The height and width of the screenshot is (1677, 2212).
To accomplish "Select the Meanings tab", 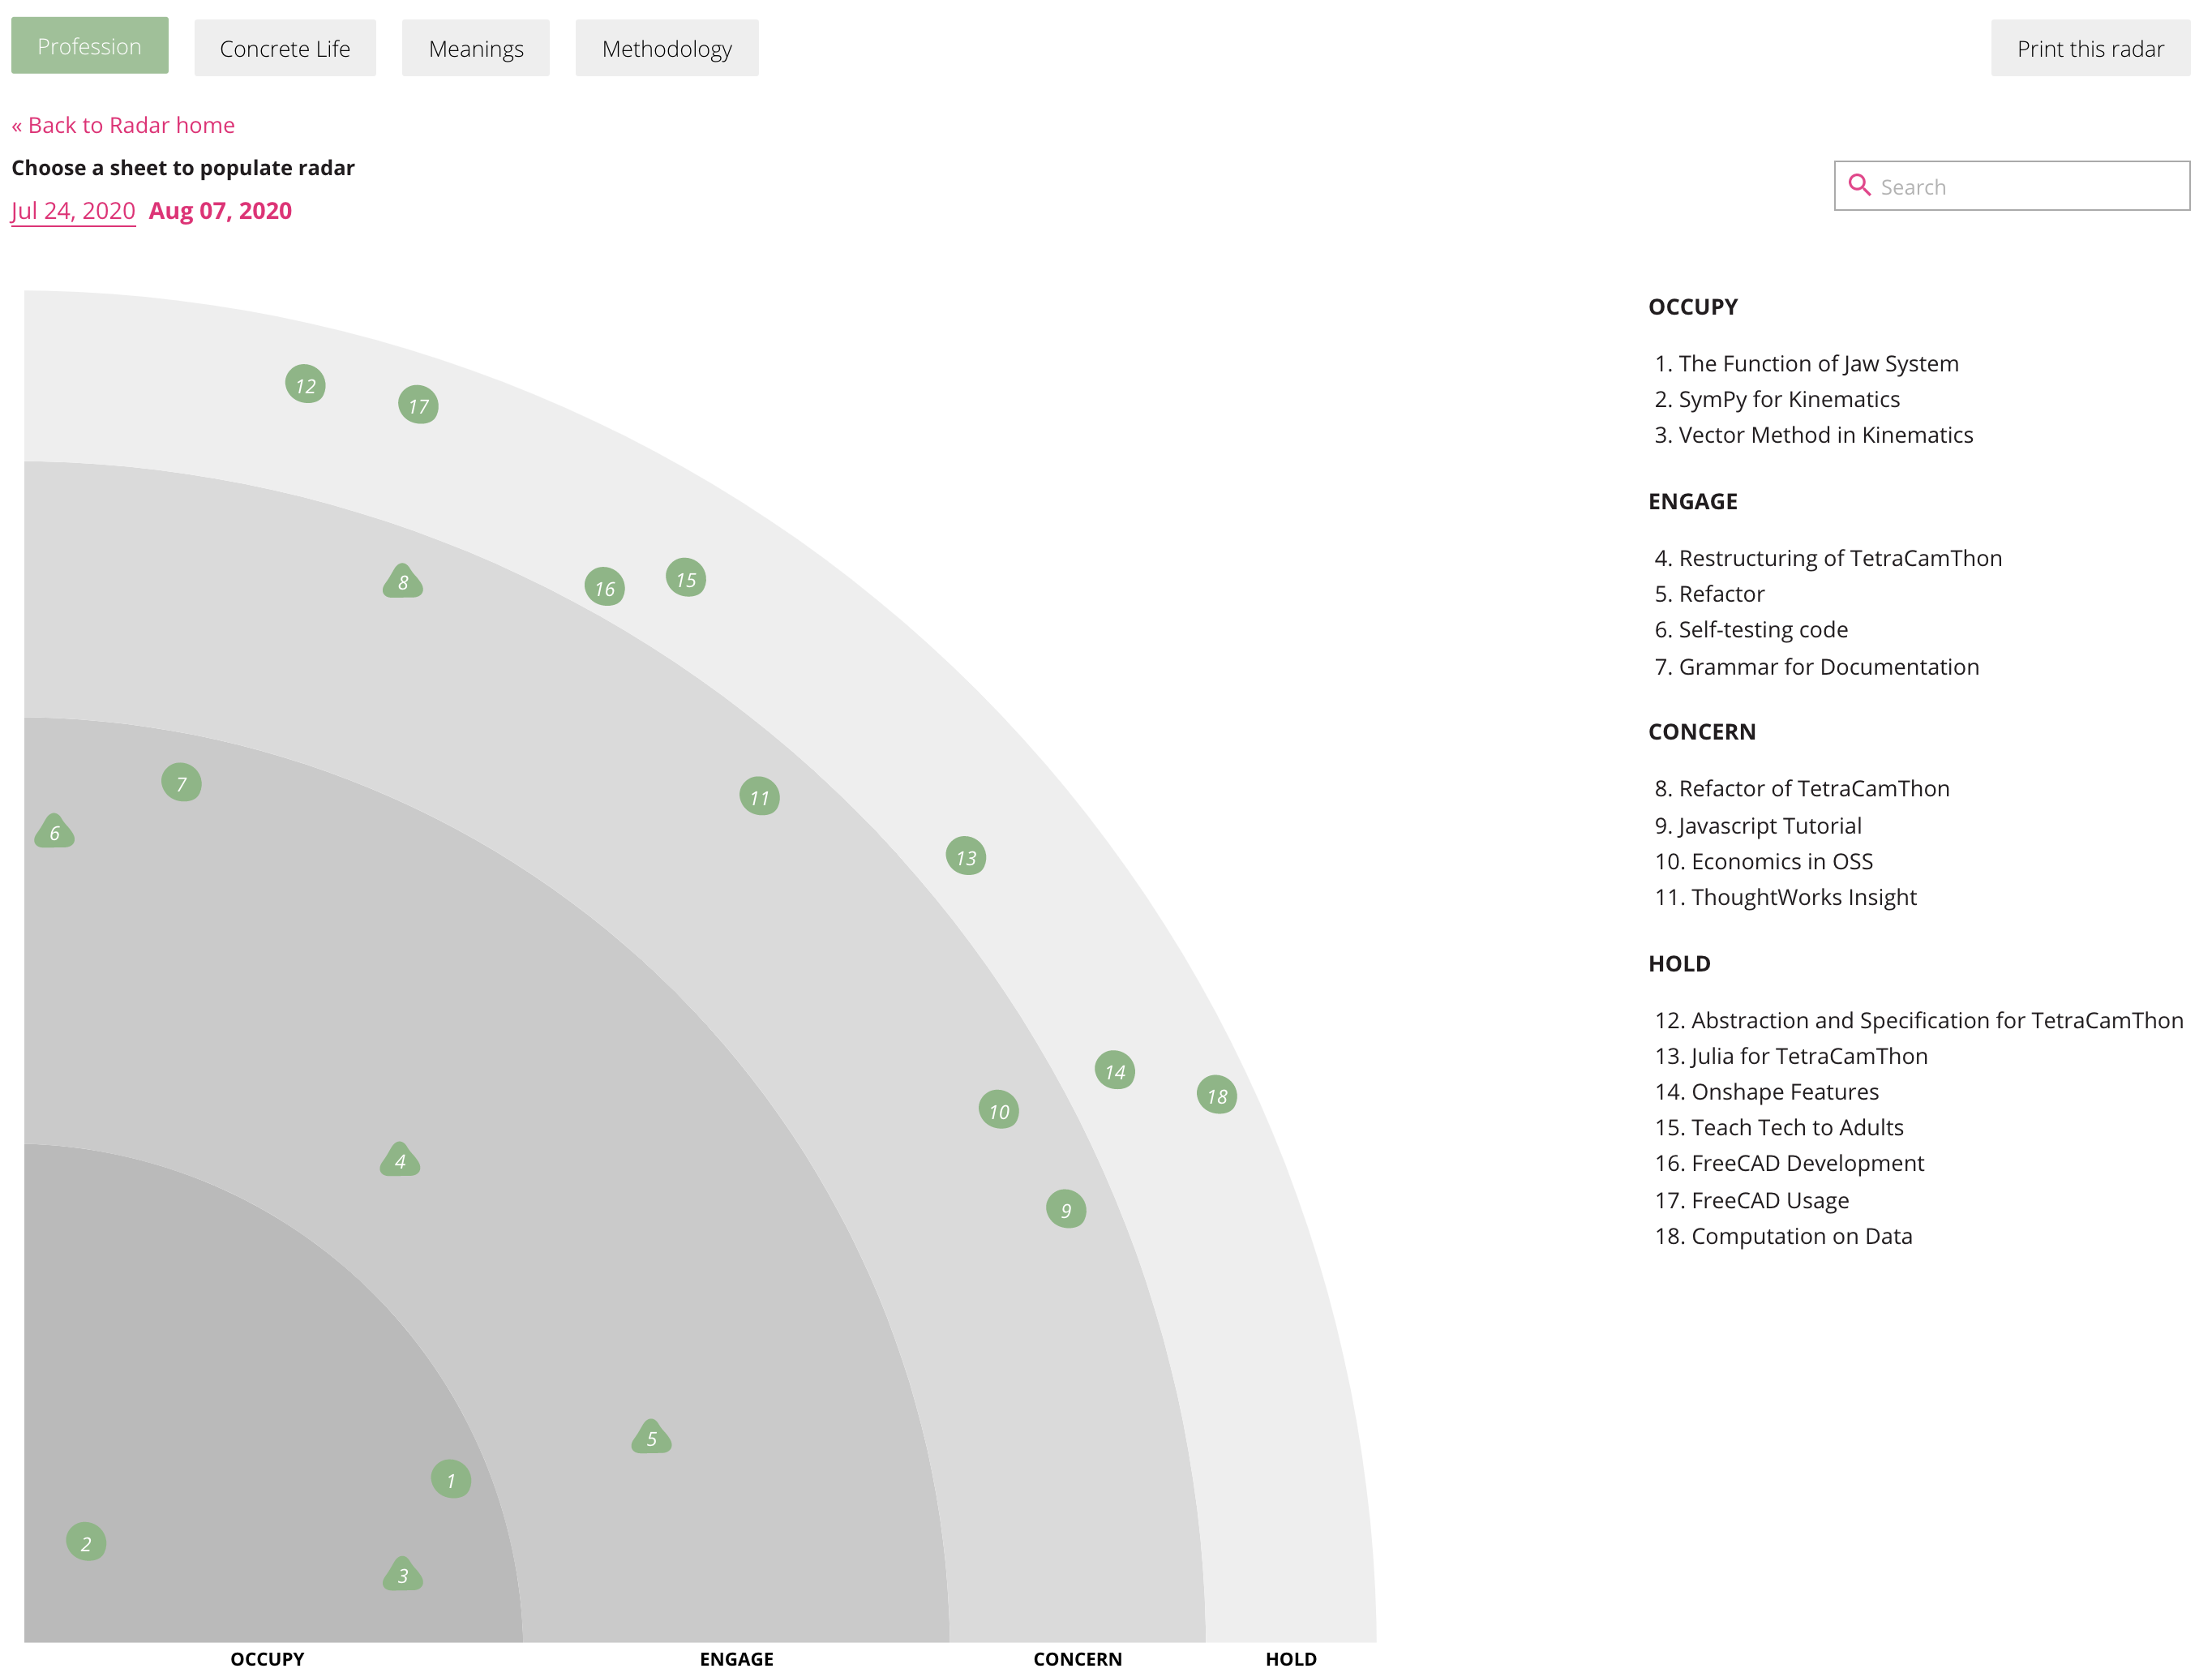I will coord(475,48).
